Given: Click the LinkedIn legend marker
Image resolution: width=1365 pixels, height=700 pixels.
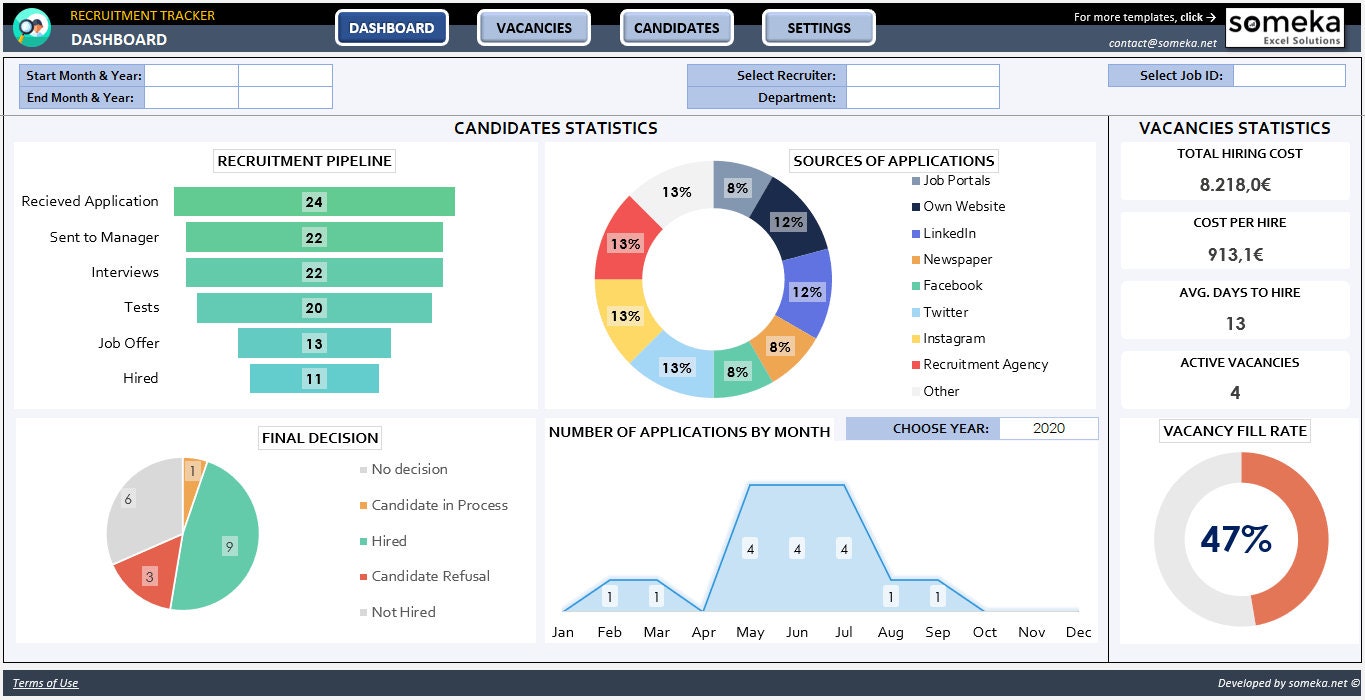Looking at the screenshot, I should point(916,233).
